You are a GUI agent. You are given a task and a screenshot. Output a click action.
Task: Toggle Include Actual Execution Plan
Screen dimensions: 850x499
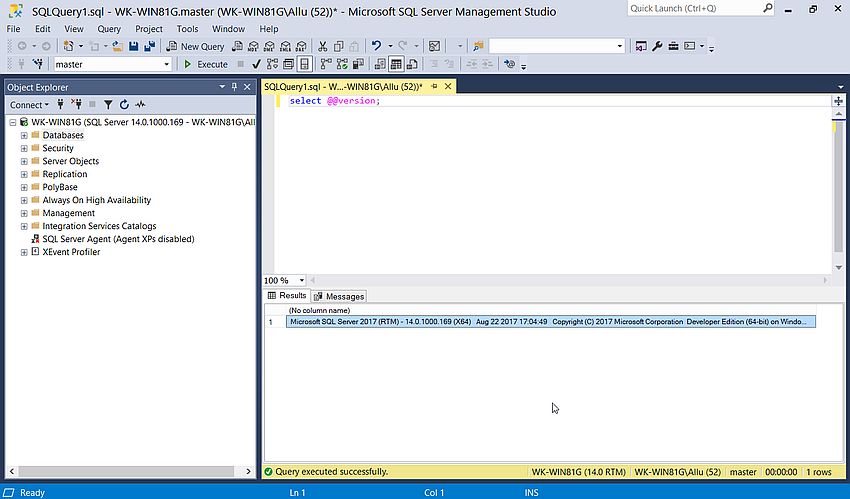tap(326, 64)
